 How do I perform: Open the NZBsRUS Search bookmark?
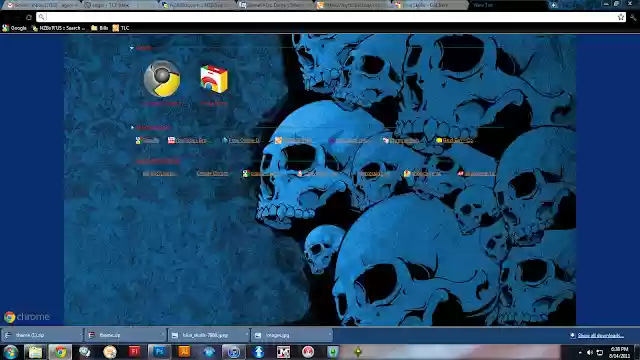pyautogui.click(x=58, y=28)
